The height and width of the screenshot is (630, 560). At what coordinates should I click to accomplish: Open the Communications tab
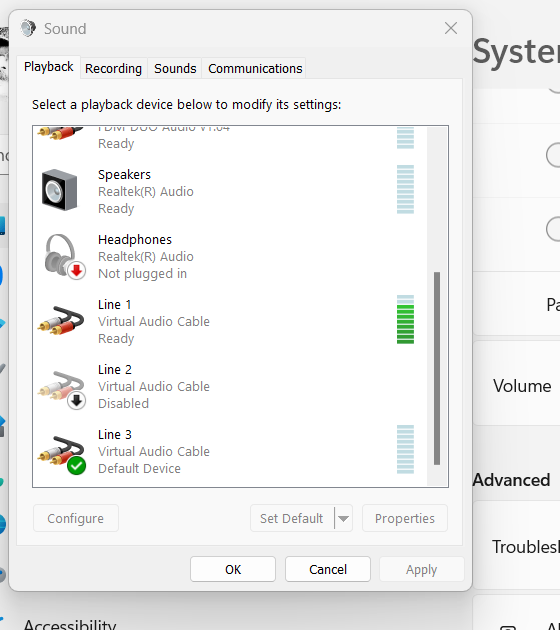(x=255, y=69)
